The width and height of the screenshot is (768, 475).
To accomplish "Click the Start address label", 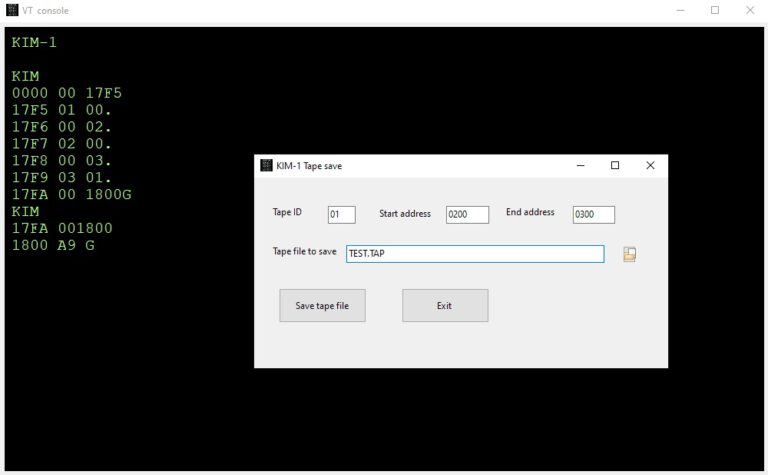I will point(405,214).
